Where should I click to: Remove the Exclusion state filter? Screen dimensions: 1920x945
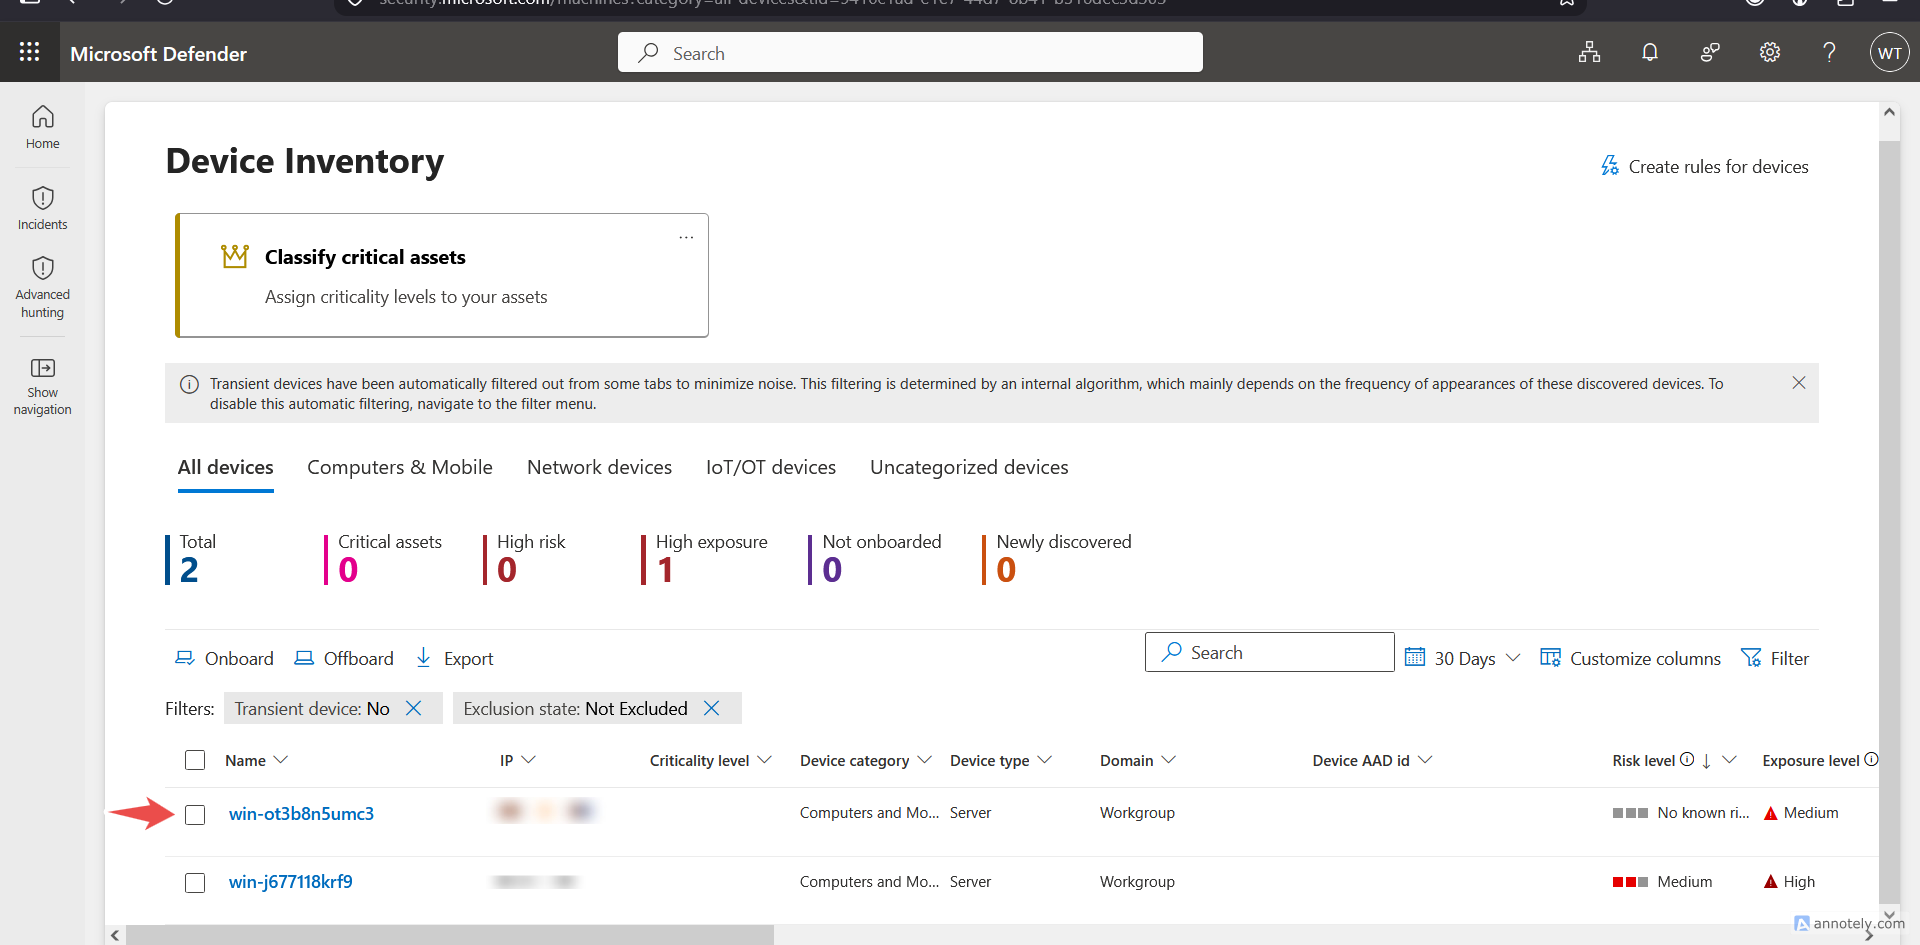coord(712,708)
